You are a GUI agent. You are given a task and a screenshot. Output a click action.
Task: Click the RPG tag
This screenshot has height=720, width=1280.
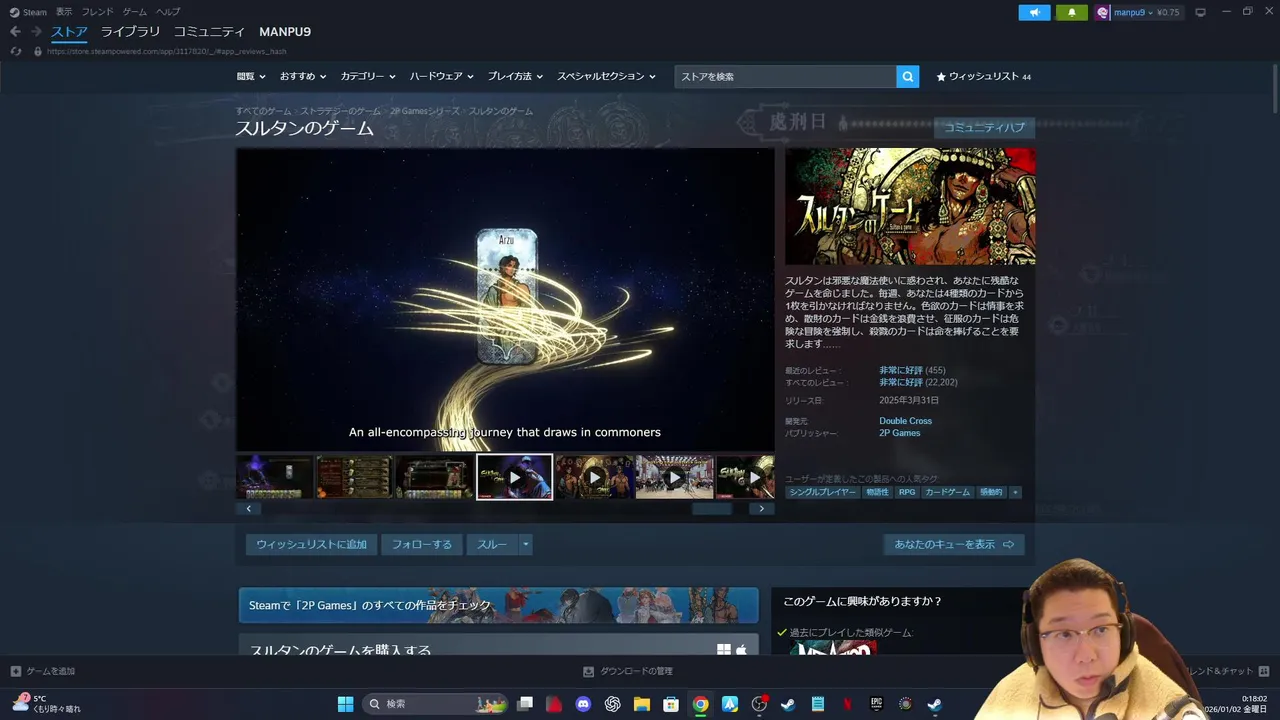(907, 492)
